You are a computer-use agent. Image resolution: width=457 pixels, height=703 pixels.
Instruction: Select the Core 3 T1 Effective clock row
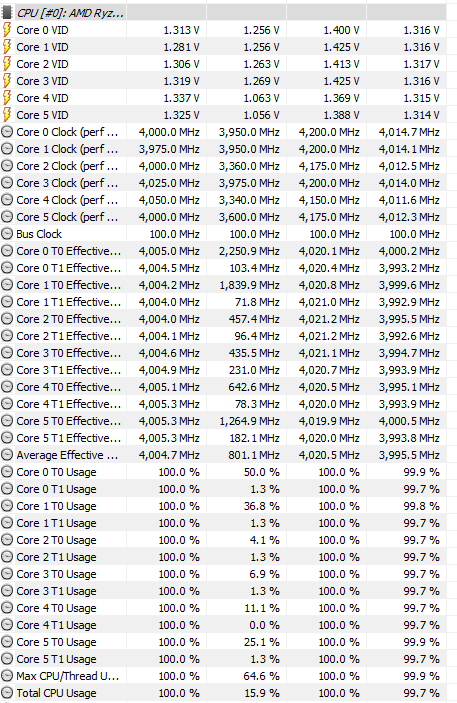click(x=223, y=370)
